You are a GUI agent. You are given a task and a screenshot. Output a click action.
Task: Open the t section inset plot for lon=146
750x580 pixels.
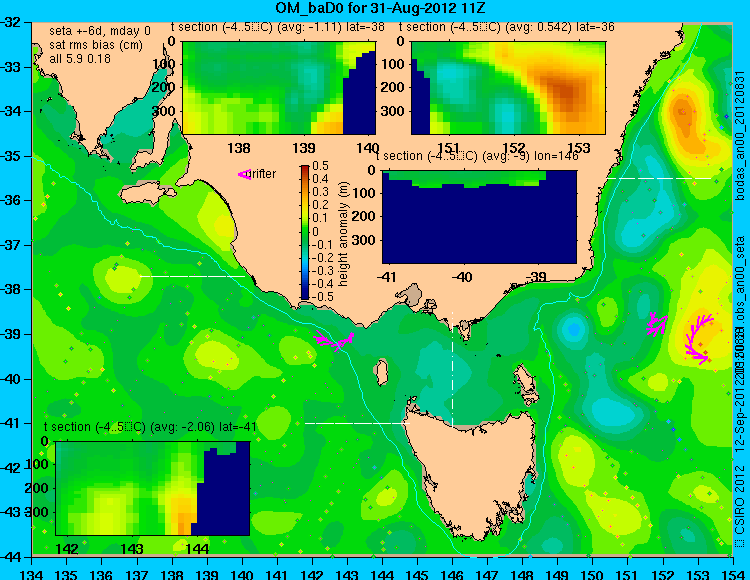pos(479,217)
